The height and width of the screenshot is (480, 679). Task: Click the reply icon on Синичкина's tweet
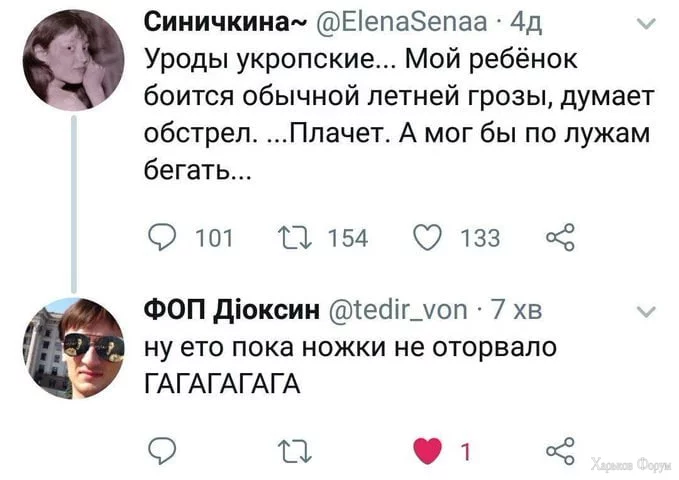[x=161, y=237]
